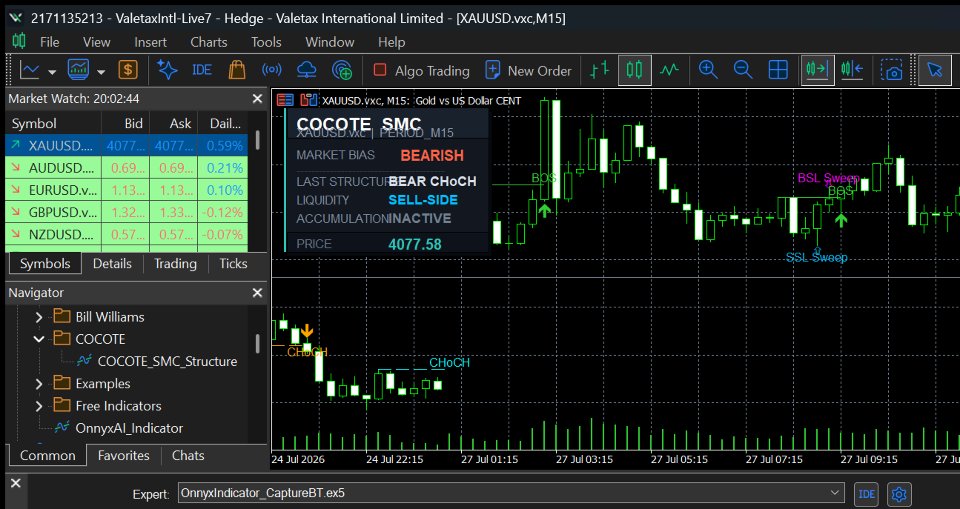Open the AI assistant sparkle icon
The height and width of the screenshot is (509, 960).
pyautogui.click(x=167, y=70)
